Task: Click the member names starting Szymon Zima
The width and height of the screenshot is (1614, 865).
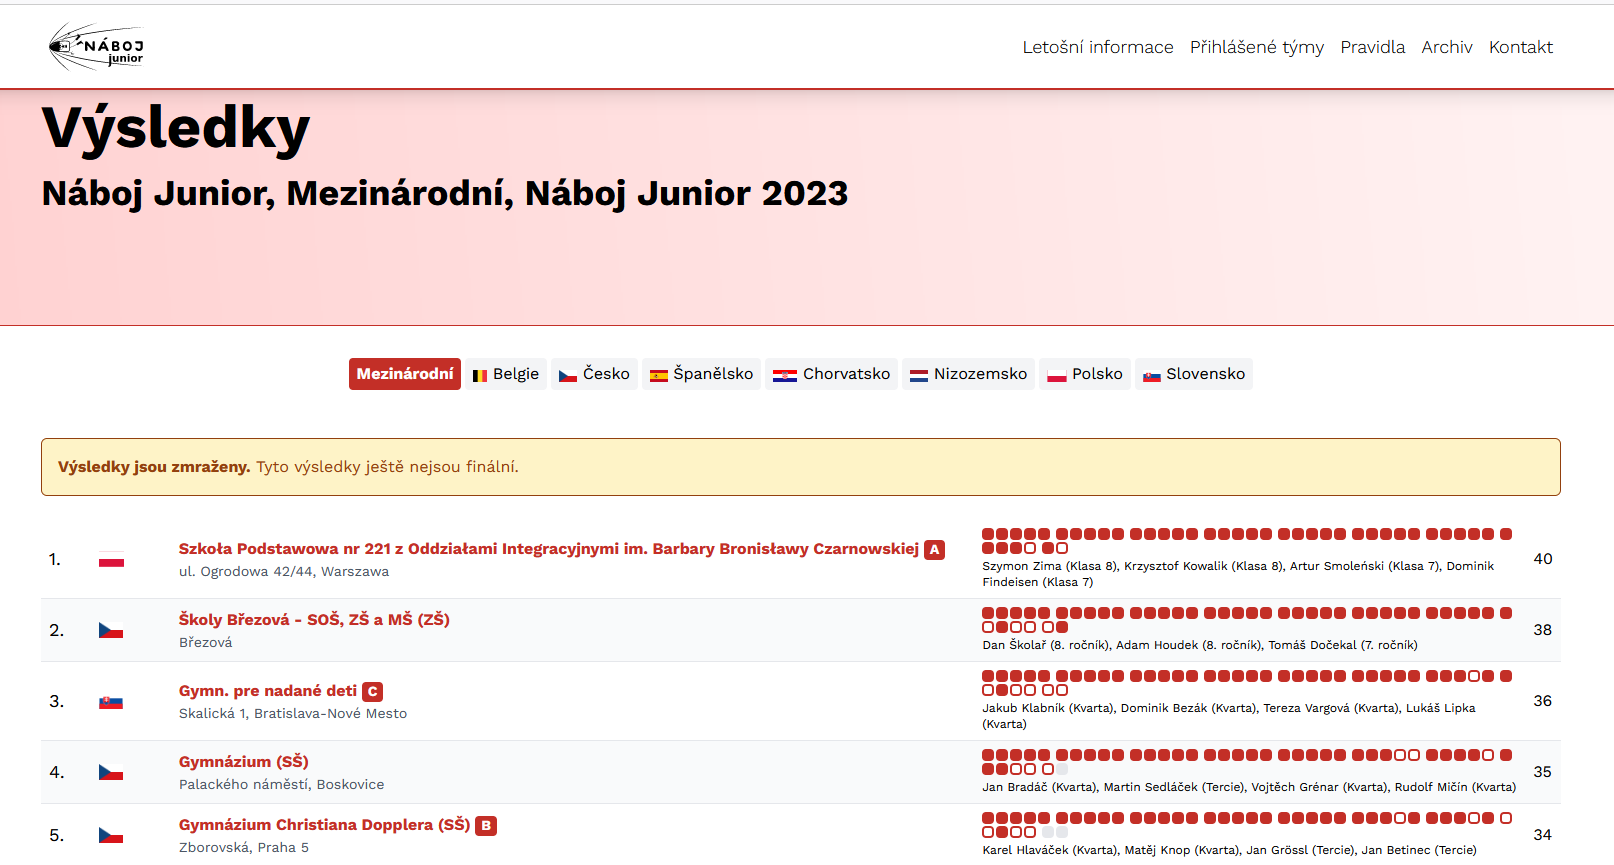Action: [1238, 574]
